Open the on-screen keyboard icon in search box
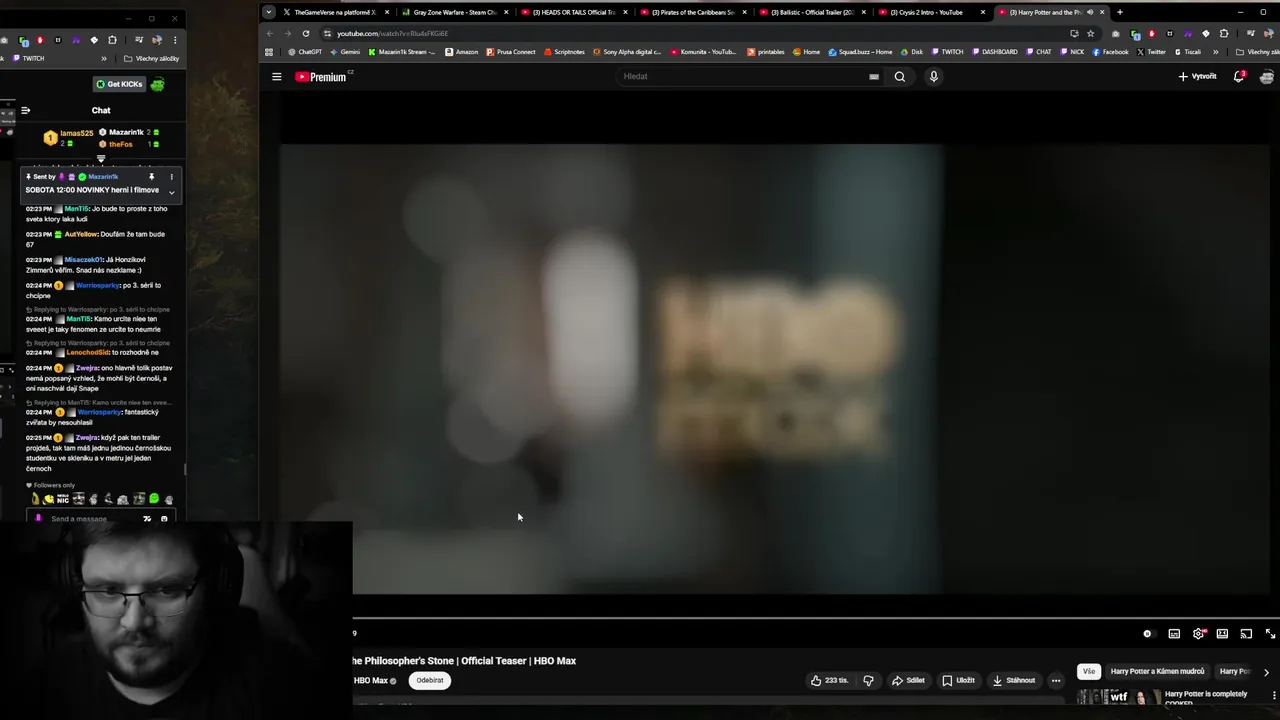Image resolution: width=1280 pixels, height=720 pixels. click(874, 76)
